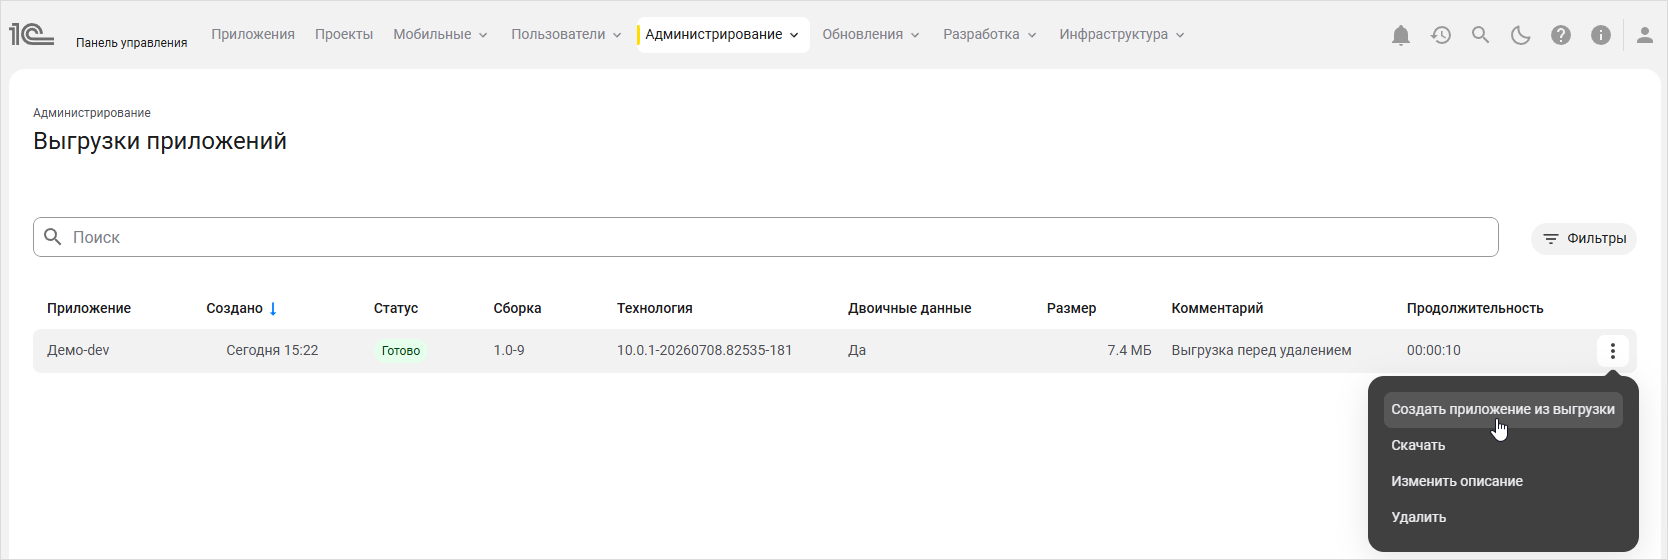Click the search magnifier in top bar
Viewport: 1668px width, 560px height.
(1481, 35)
